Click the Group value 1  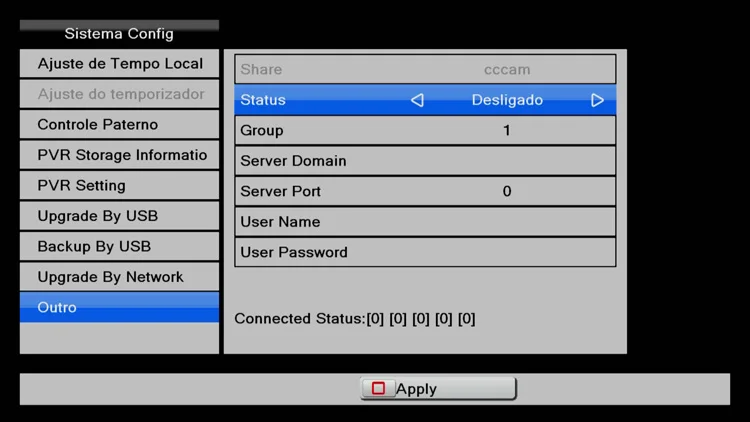click(x=507, y=130)
